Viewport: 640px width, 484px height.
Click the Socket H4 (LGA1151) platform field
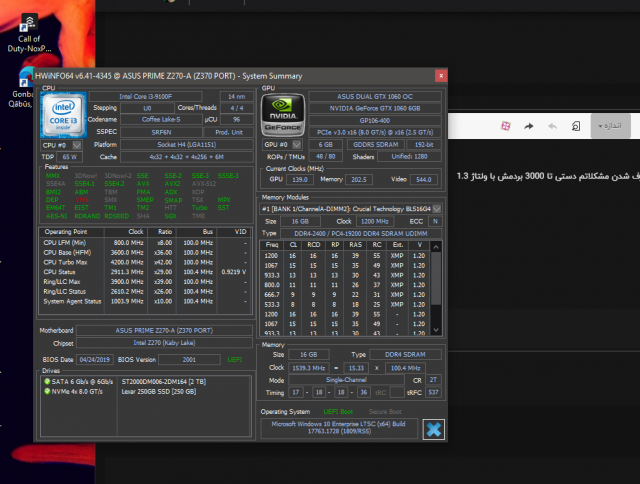pyautogui.click(x=187, y=144)
